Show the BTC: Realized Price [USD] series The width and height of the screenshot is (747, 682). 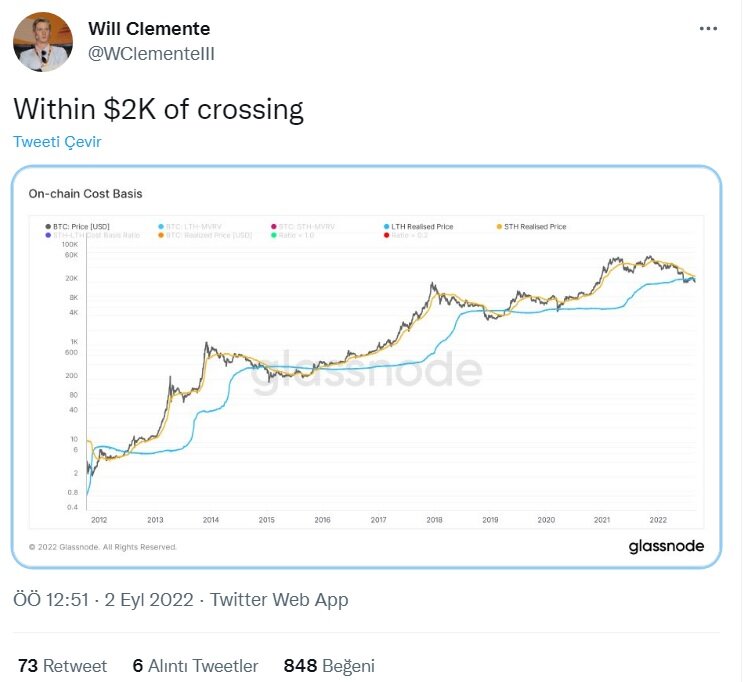[x=204, y=235]
